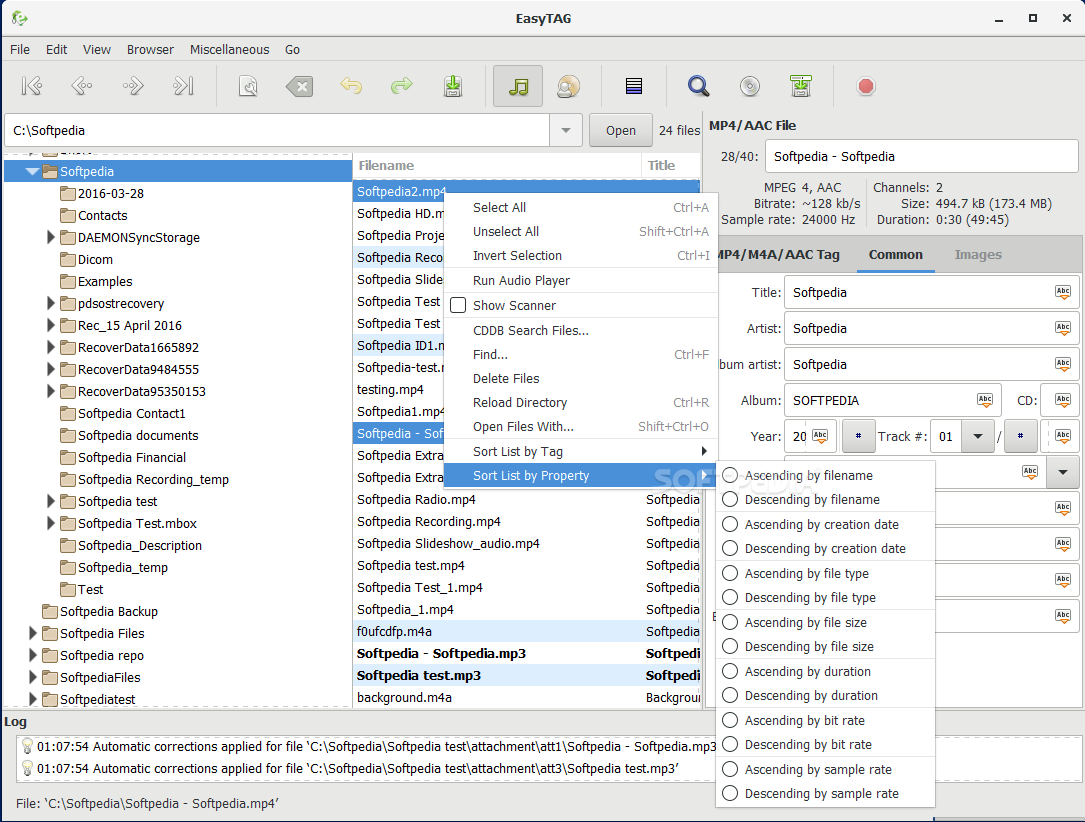Click the total tracks button after slash

pos(1020,436)
